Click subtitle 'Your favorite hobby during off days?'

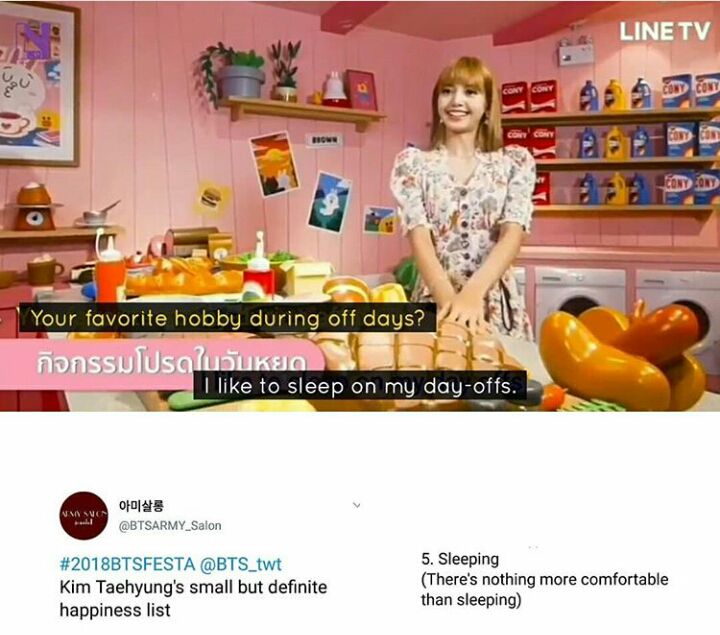[228, 318]
